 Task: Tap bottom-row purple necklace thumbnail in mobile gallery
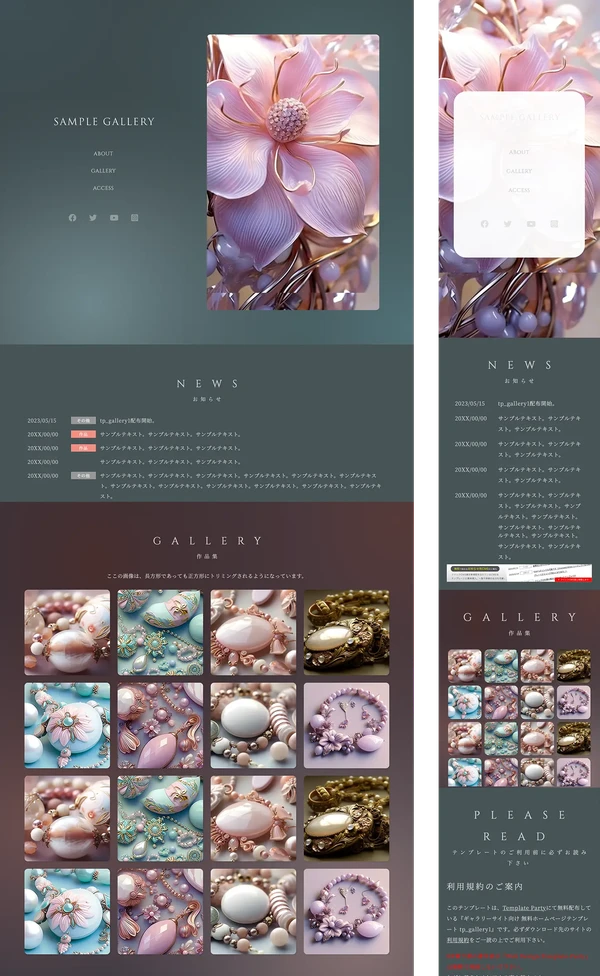point(573,772)
